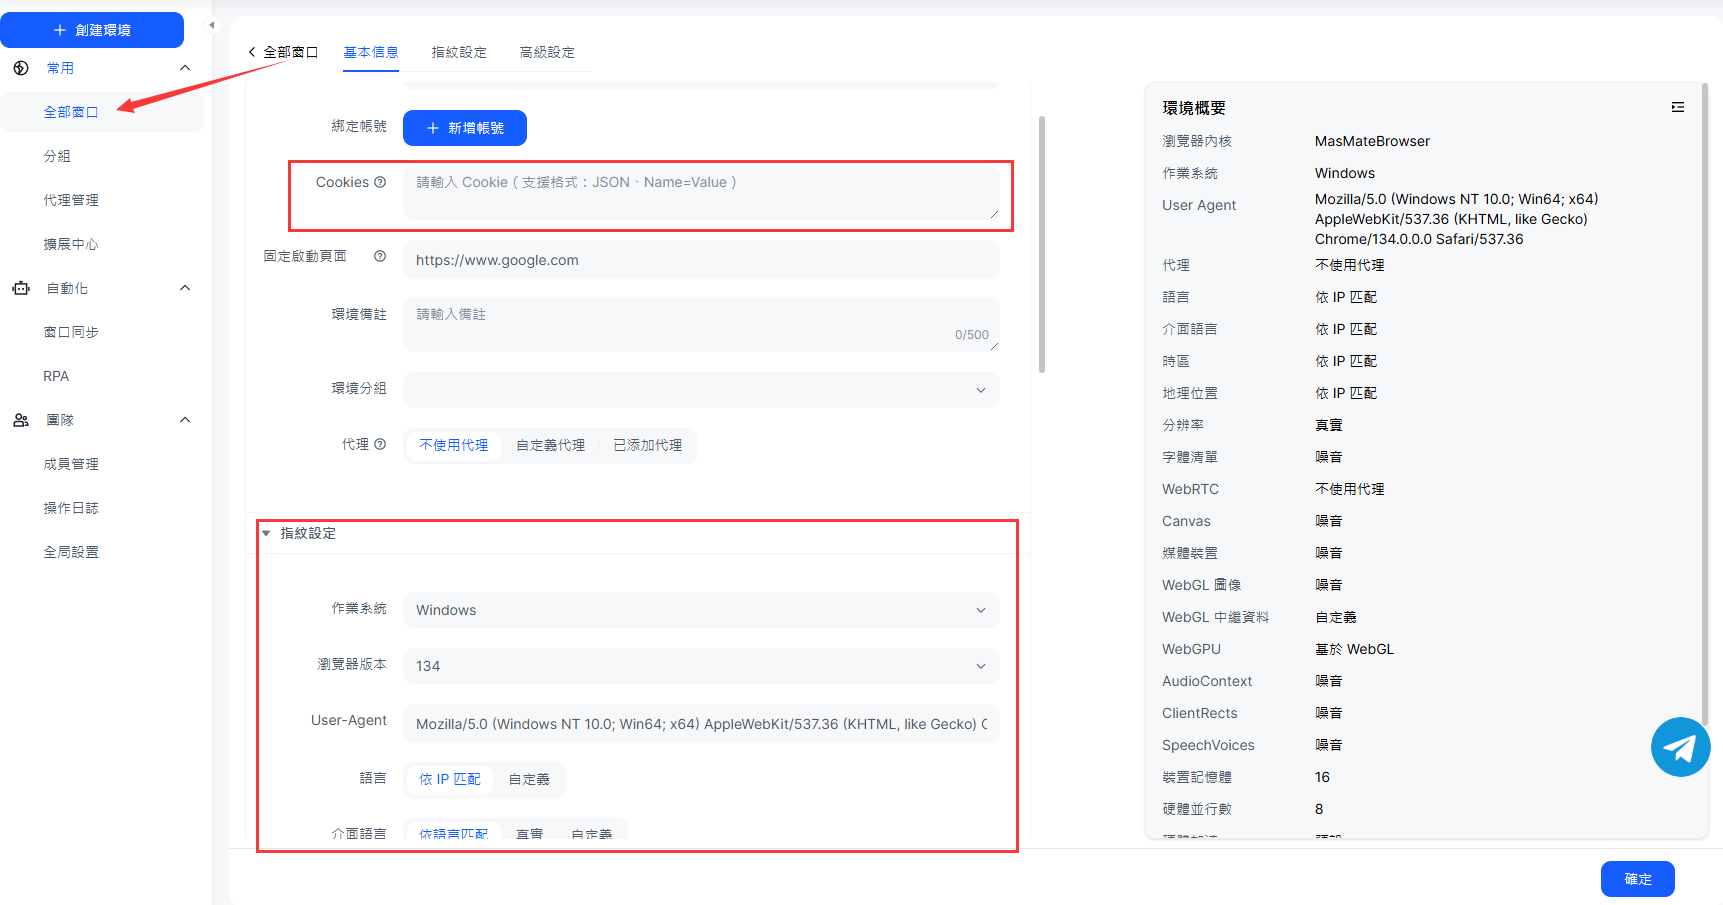This screenshot has width=1723, height=905.
Task: Select the 不使用代理 proxy option
Action: (x=453, y=445)
